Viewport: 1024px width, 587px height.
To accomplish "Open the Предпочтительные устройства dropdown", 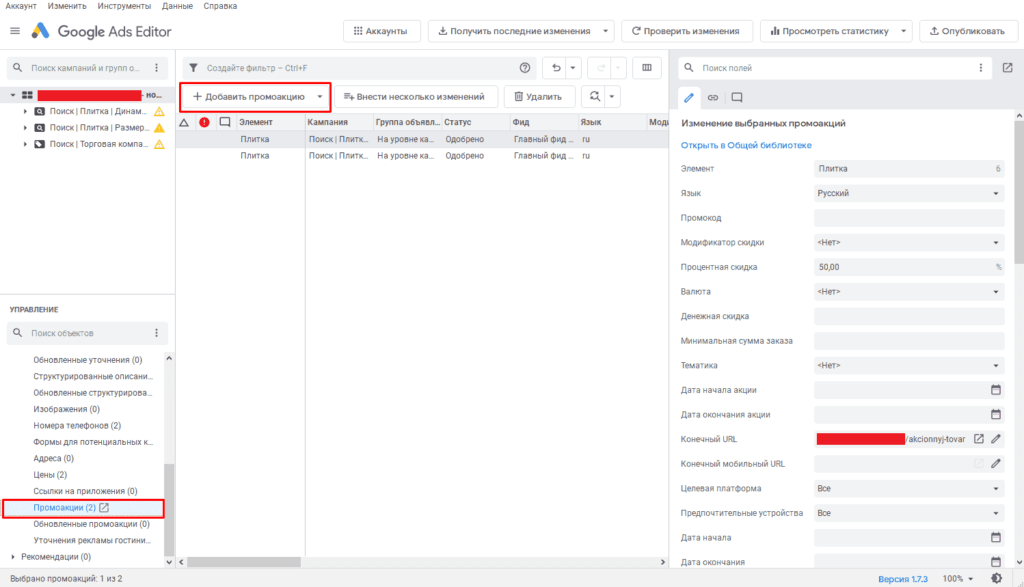I will [x=908, y=513].
